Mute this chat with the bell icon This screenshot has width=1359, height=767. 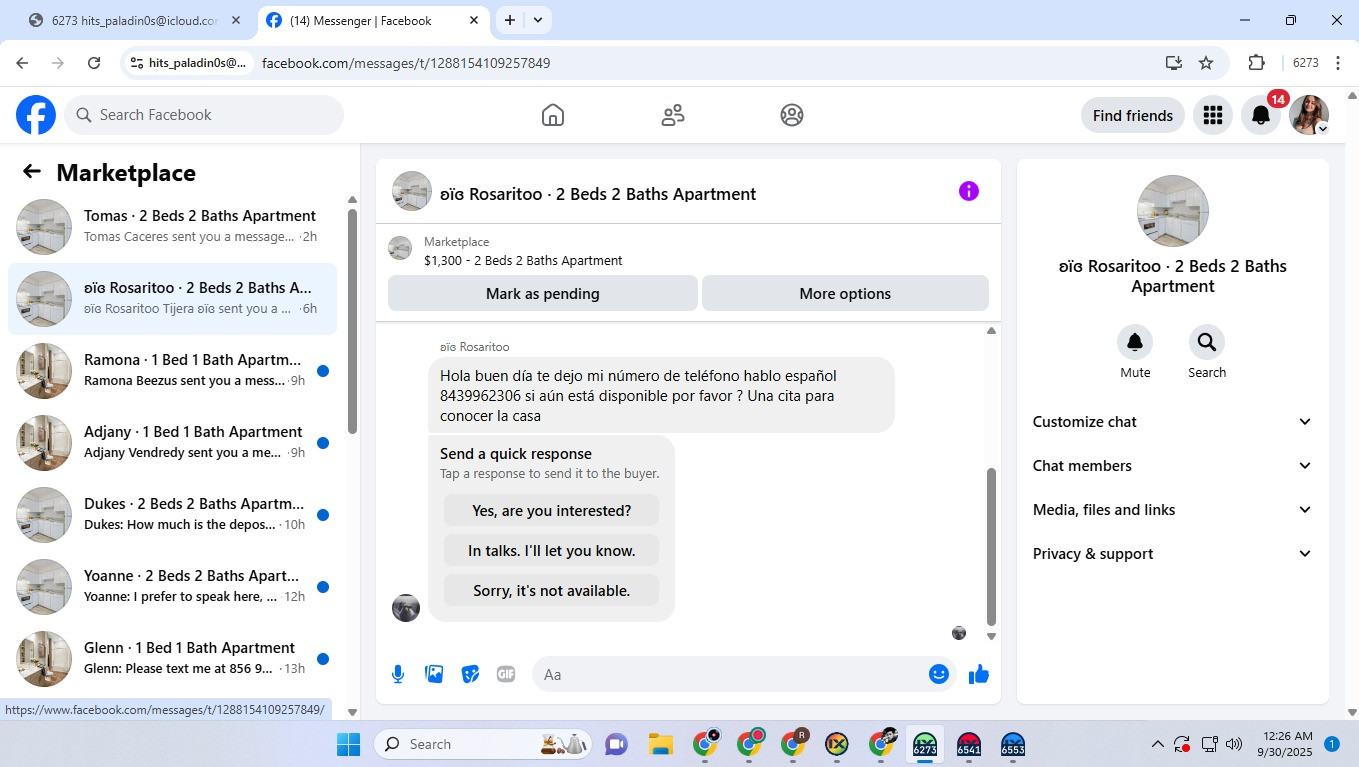click(1135, 342)
